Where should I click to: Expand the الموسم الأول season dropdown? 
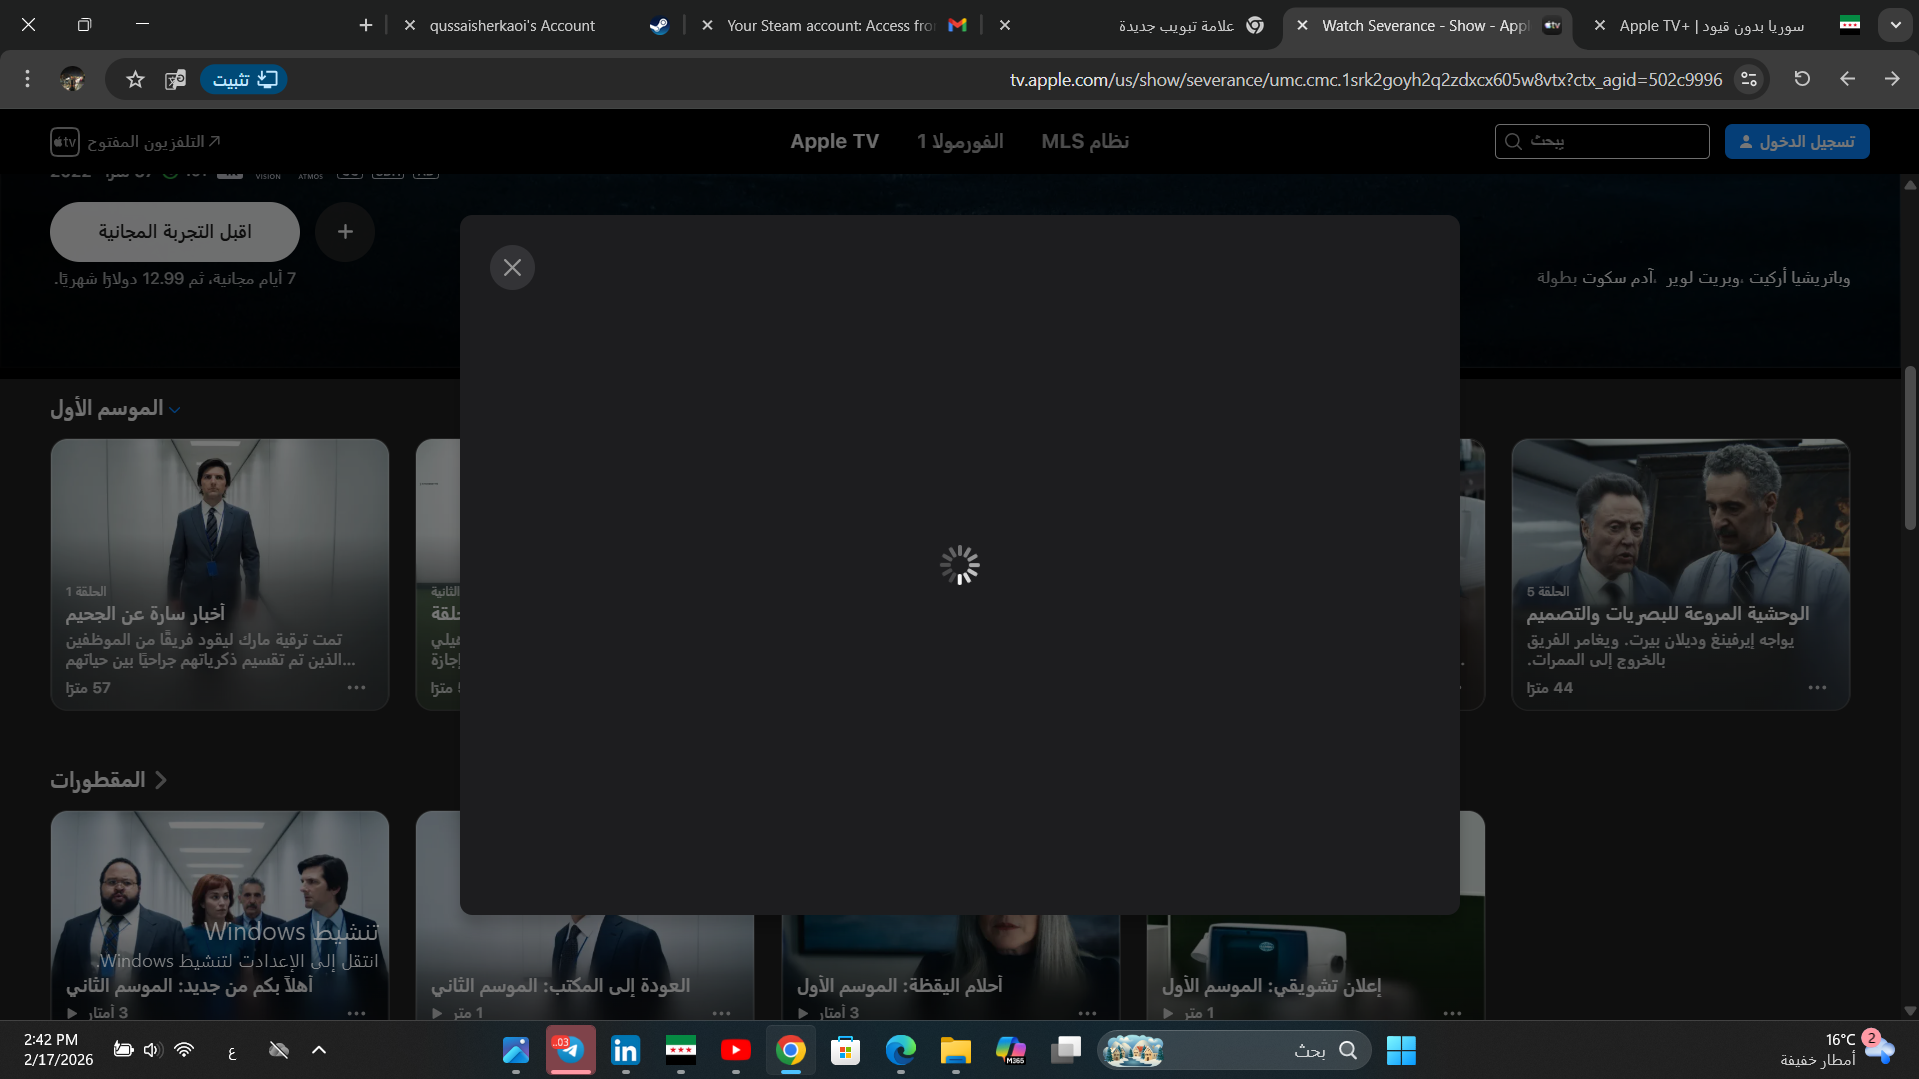pyautogui.click(x=116, y=409)
